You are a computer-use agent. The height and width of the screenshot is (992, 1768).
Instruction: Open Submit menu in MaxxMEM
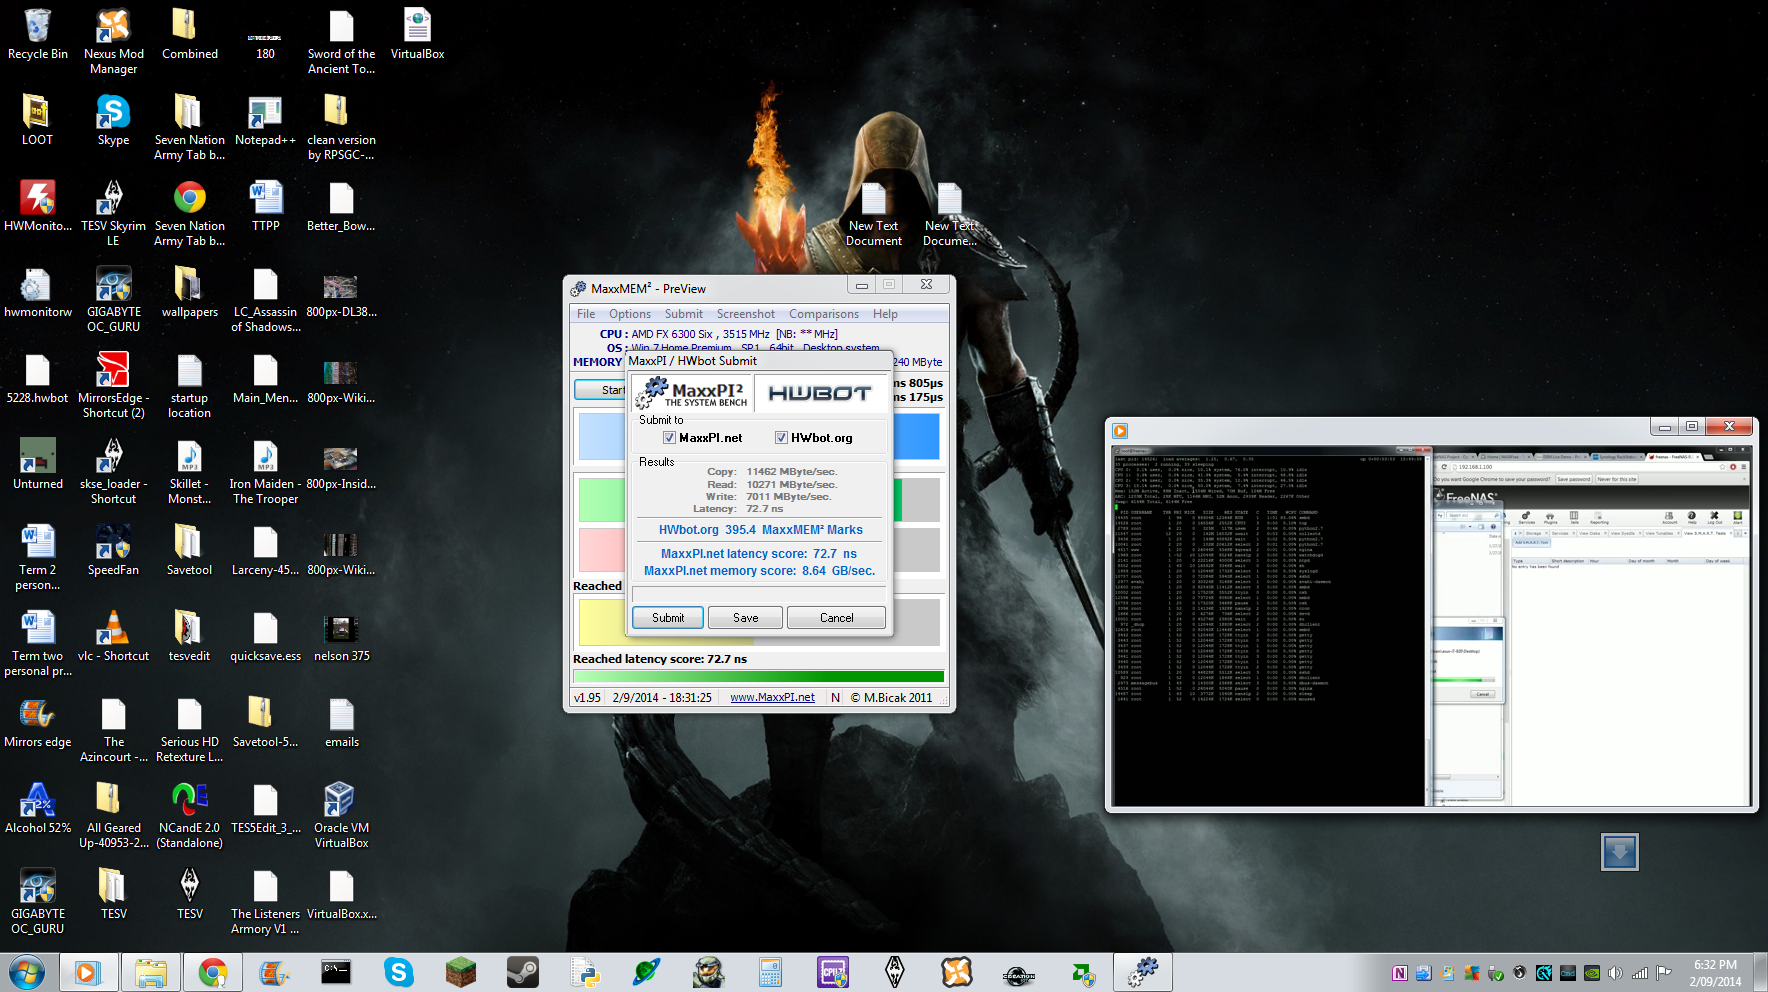click(684, 314)
